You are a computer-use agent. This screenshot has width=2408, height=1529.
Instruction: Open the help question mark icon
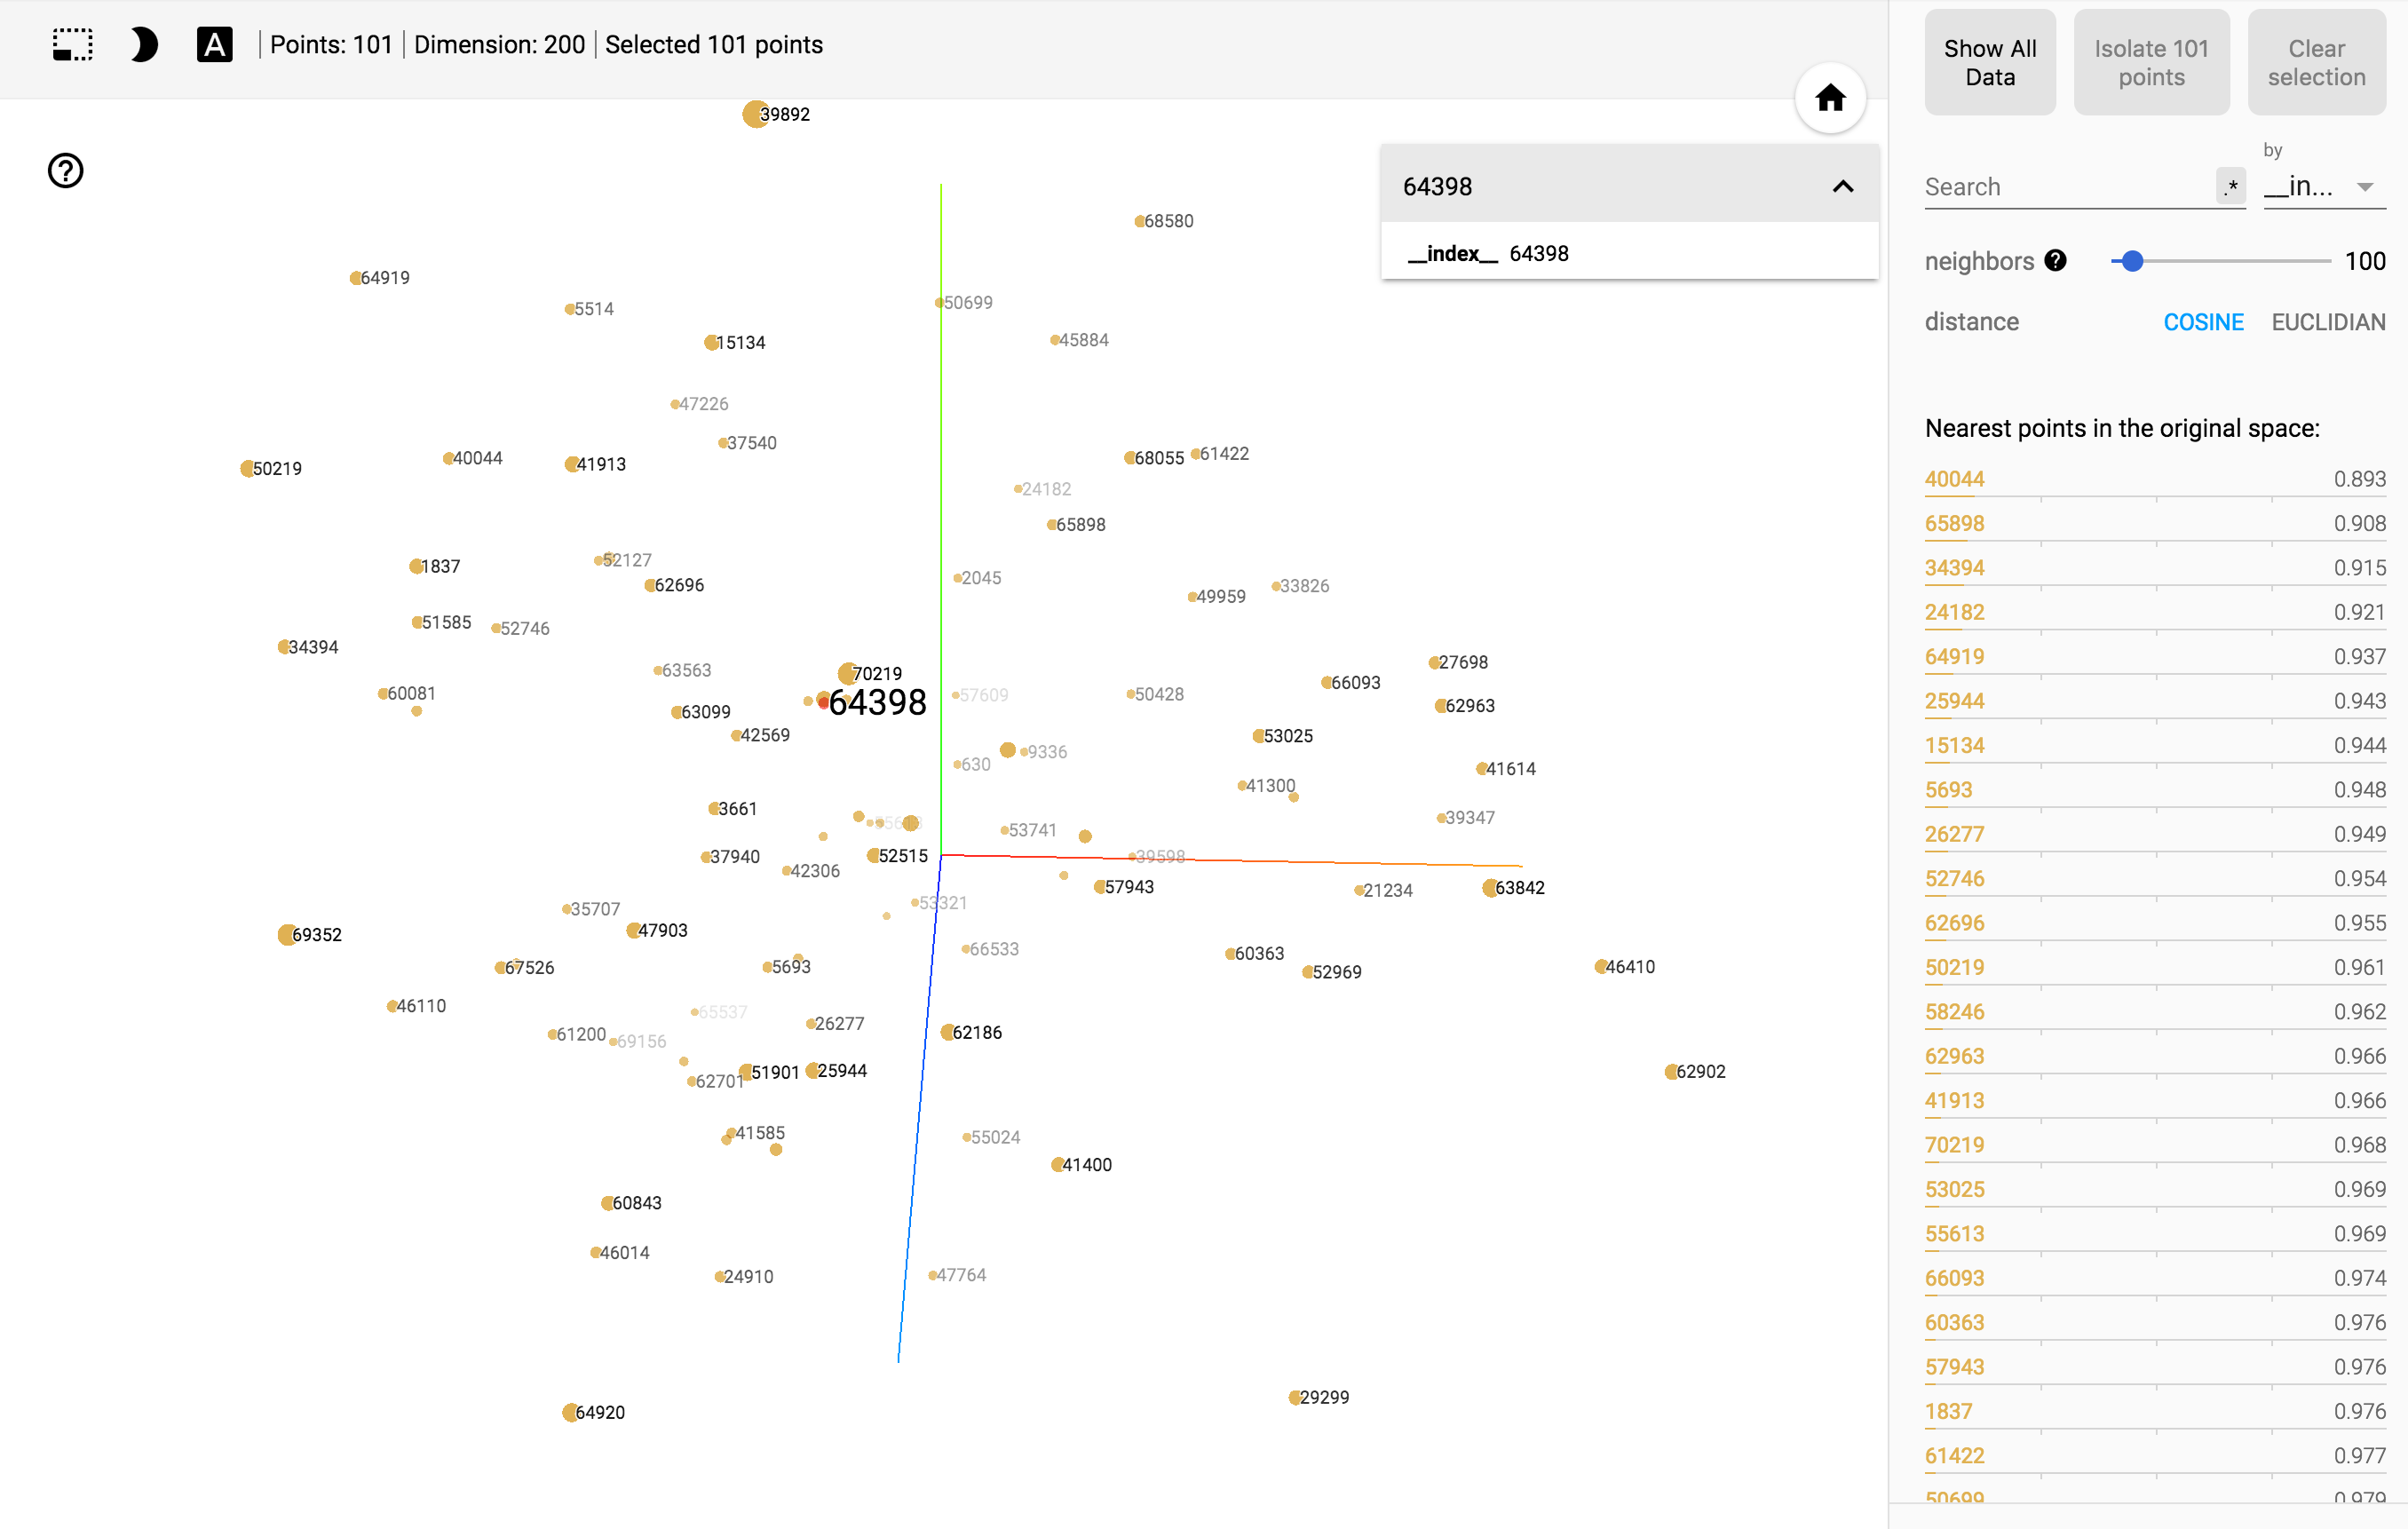coord(66,171)
